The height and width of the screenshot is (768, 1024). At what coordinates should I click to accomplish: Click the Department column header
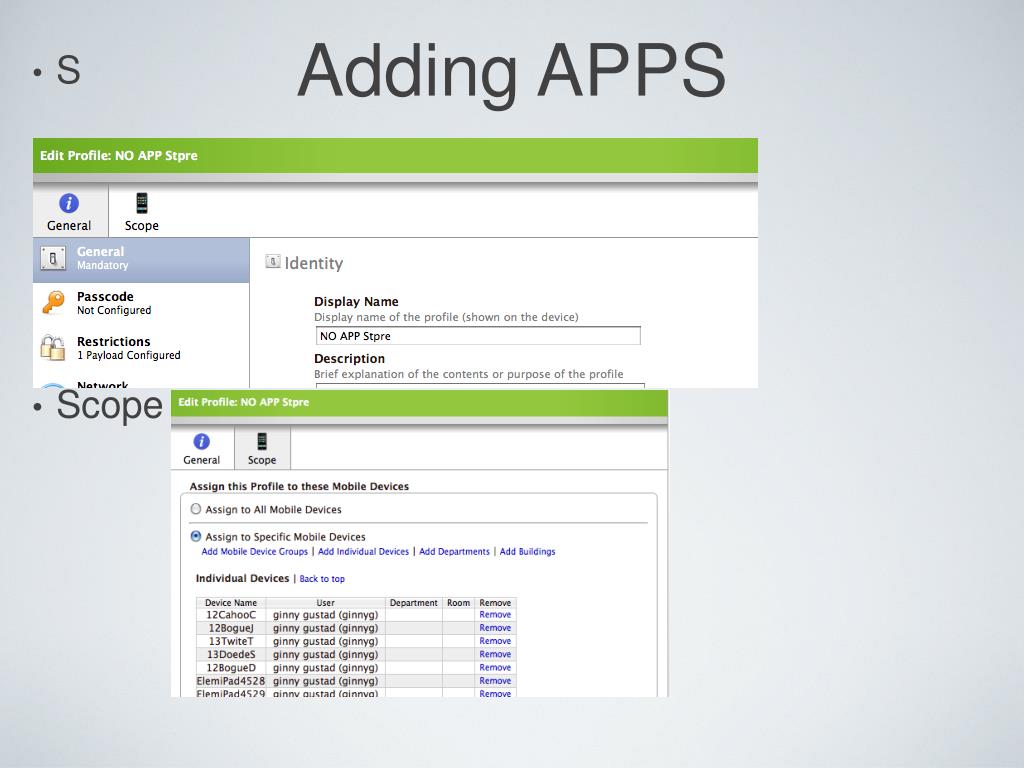coord(413,603)
